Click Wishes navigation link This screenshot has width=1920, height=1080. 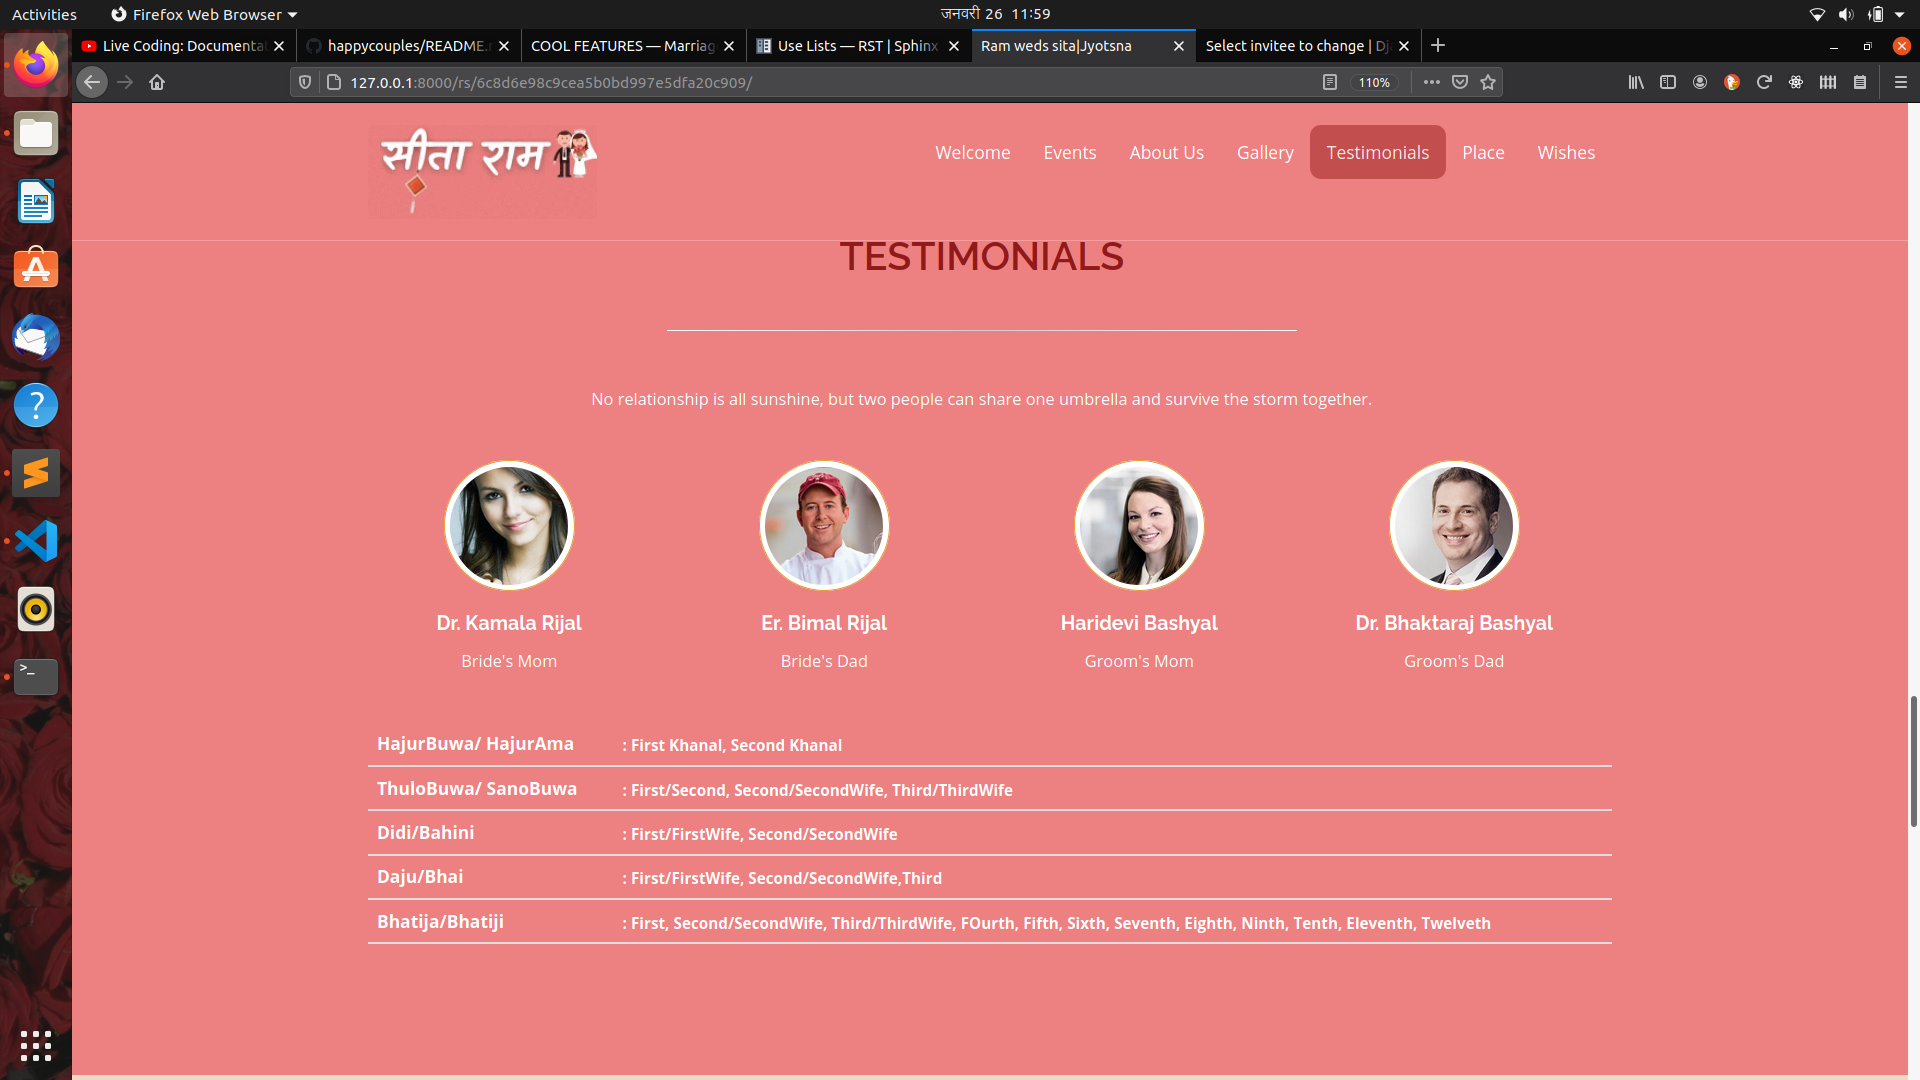point(1566,152)
